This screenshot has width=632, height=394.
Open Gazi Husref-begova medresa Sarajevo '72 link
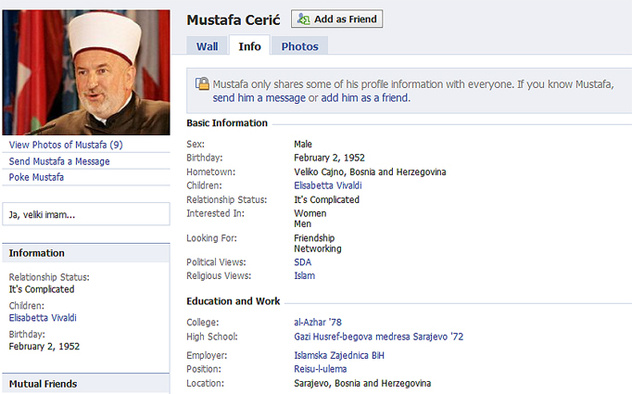[378, 336]
